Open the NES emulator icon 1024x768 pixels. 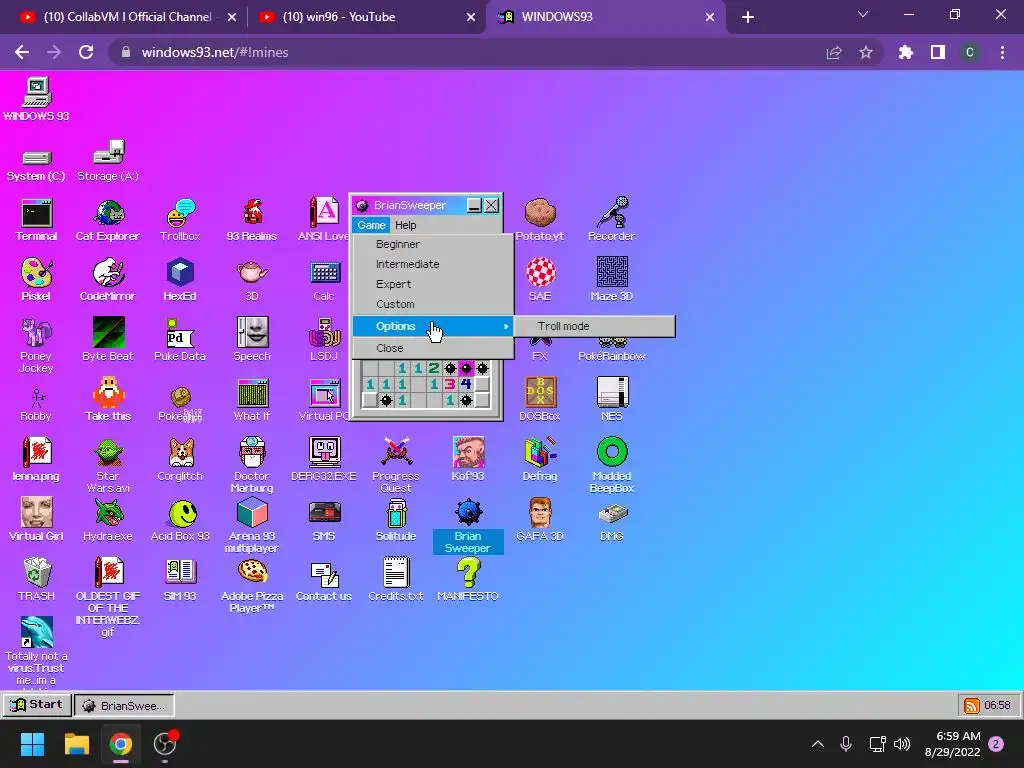pyautogui.click(x=612, y=400)
